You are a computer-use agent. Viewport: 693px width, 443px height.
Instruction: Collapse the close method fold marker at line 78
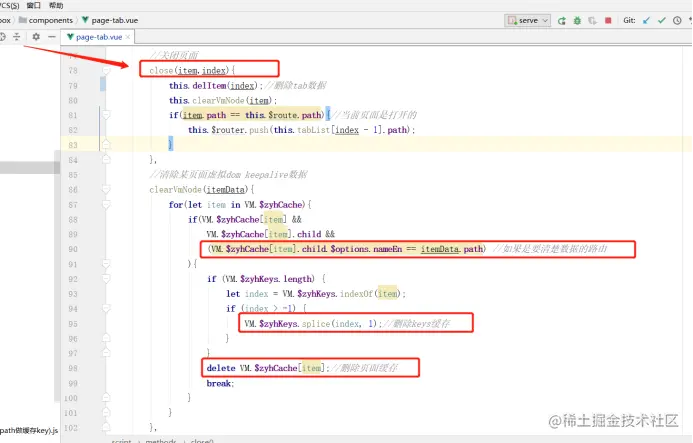[106, 70]
